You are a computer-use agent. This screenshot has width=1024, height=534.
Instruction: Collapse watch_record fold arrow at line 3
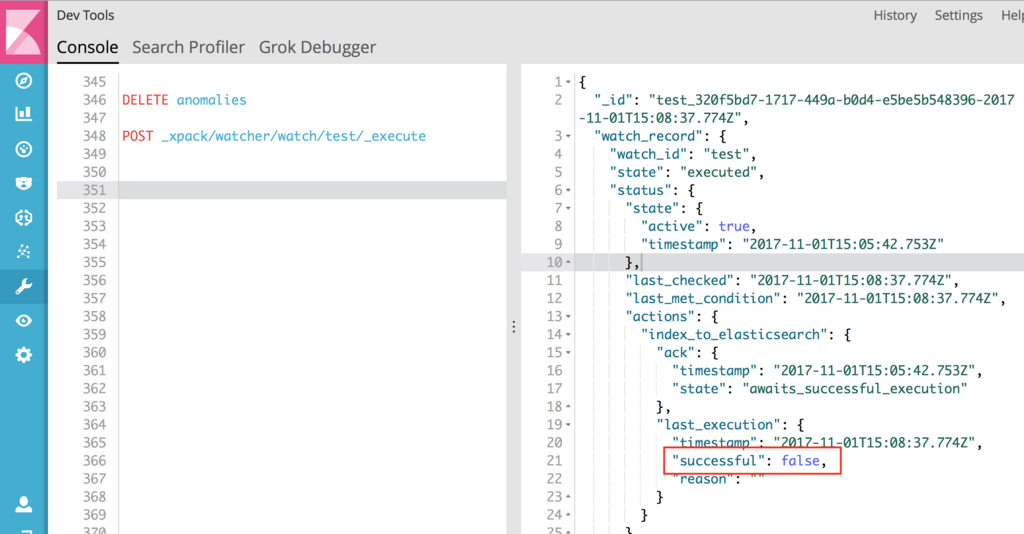pyautogui.click(x=568, y=136)
